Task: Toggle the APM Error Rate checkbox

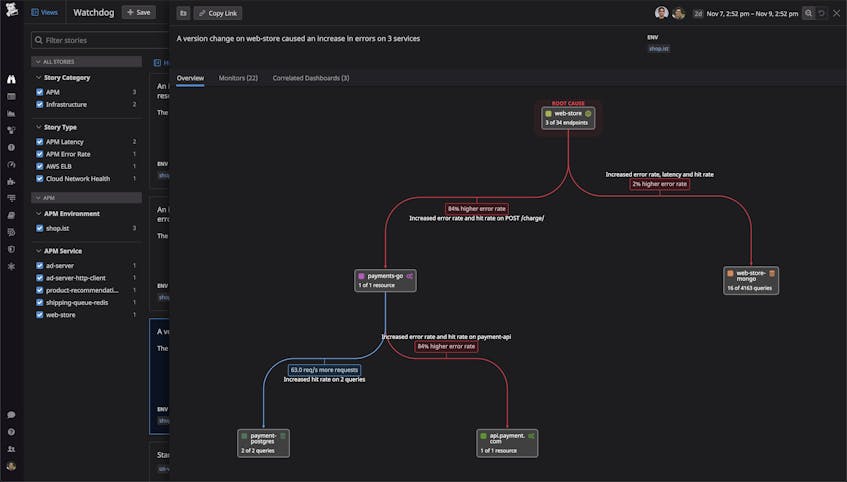Action: (39, 154)
